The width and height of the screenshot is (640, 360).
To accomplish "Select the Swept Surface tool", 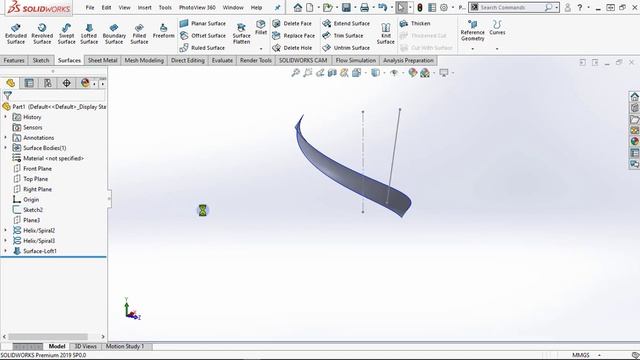I will click(x=66, y=33).
